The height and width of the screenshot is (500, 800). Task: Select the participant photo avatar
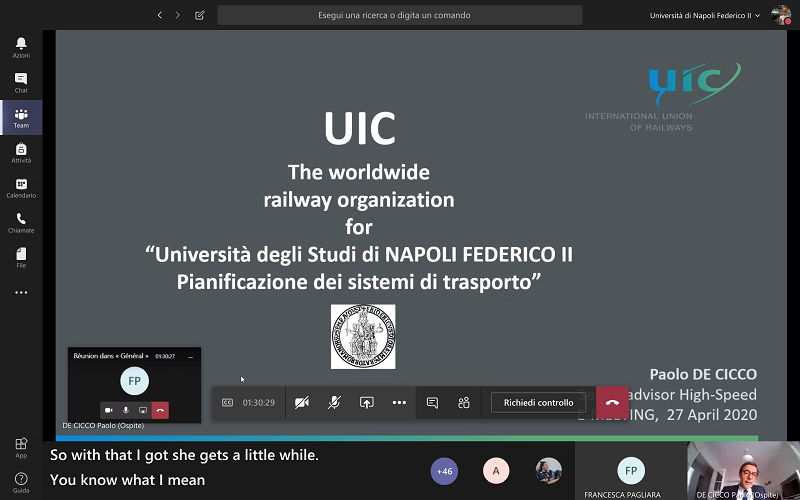pos(548,471)
